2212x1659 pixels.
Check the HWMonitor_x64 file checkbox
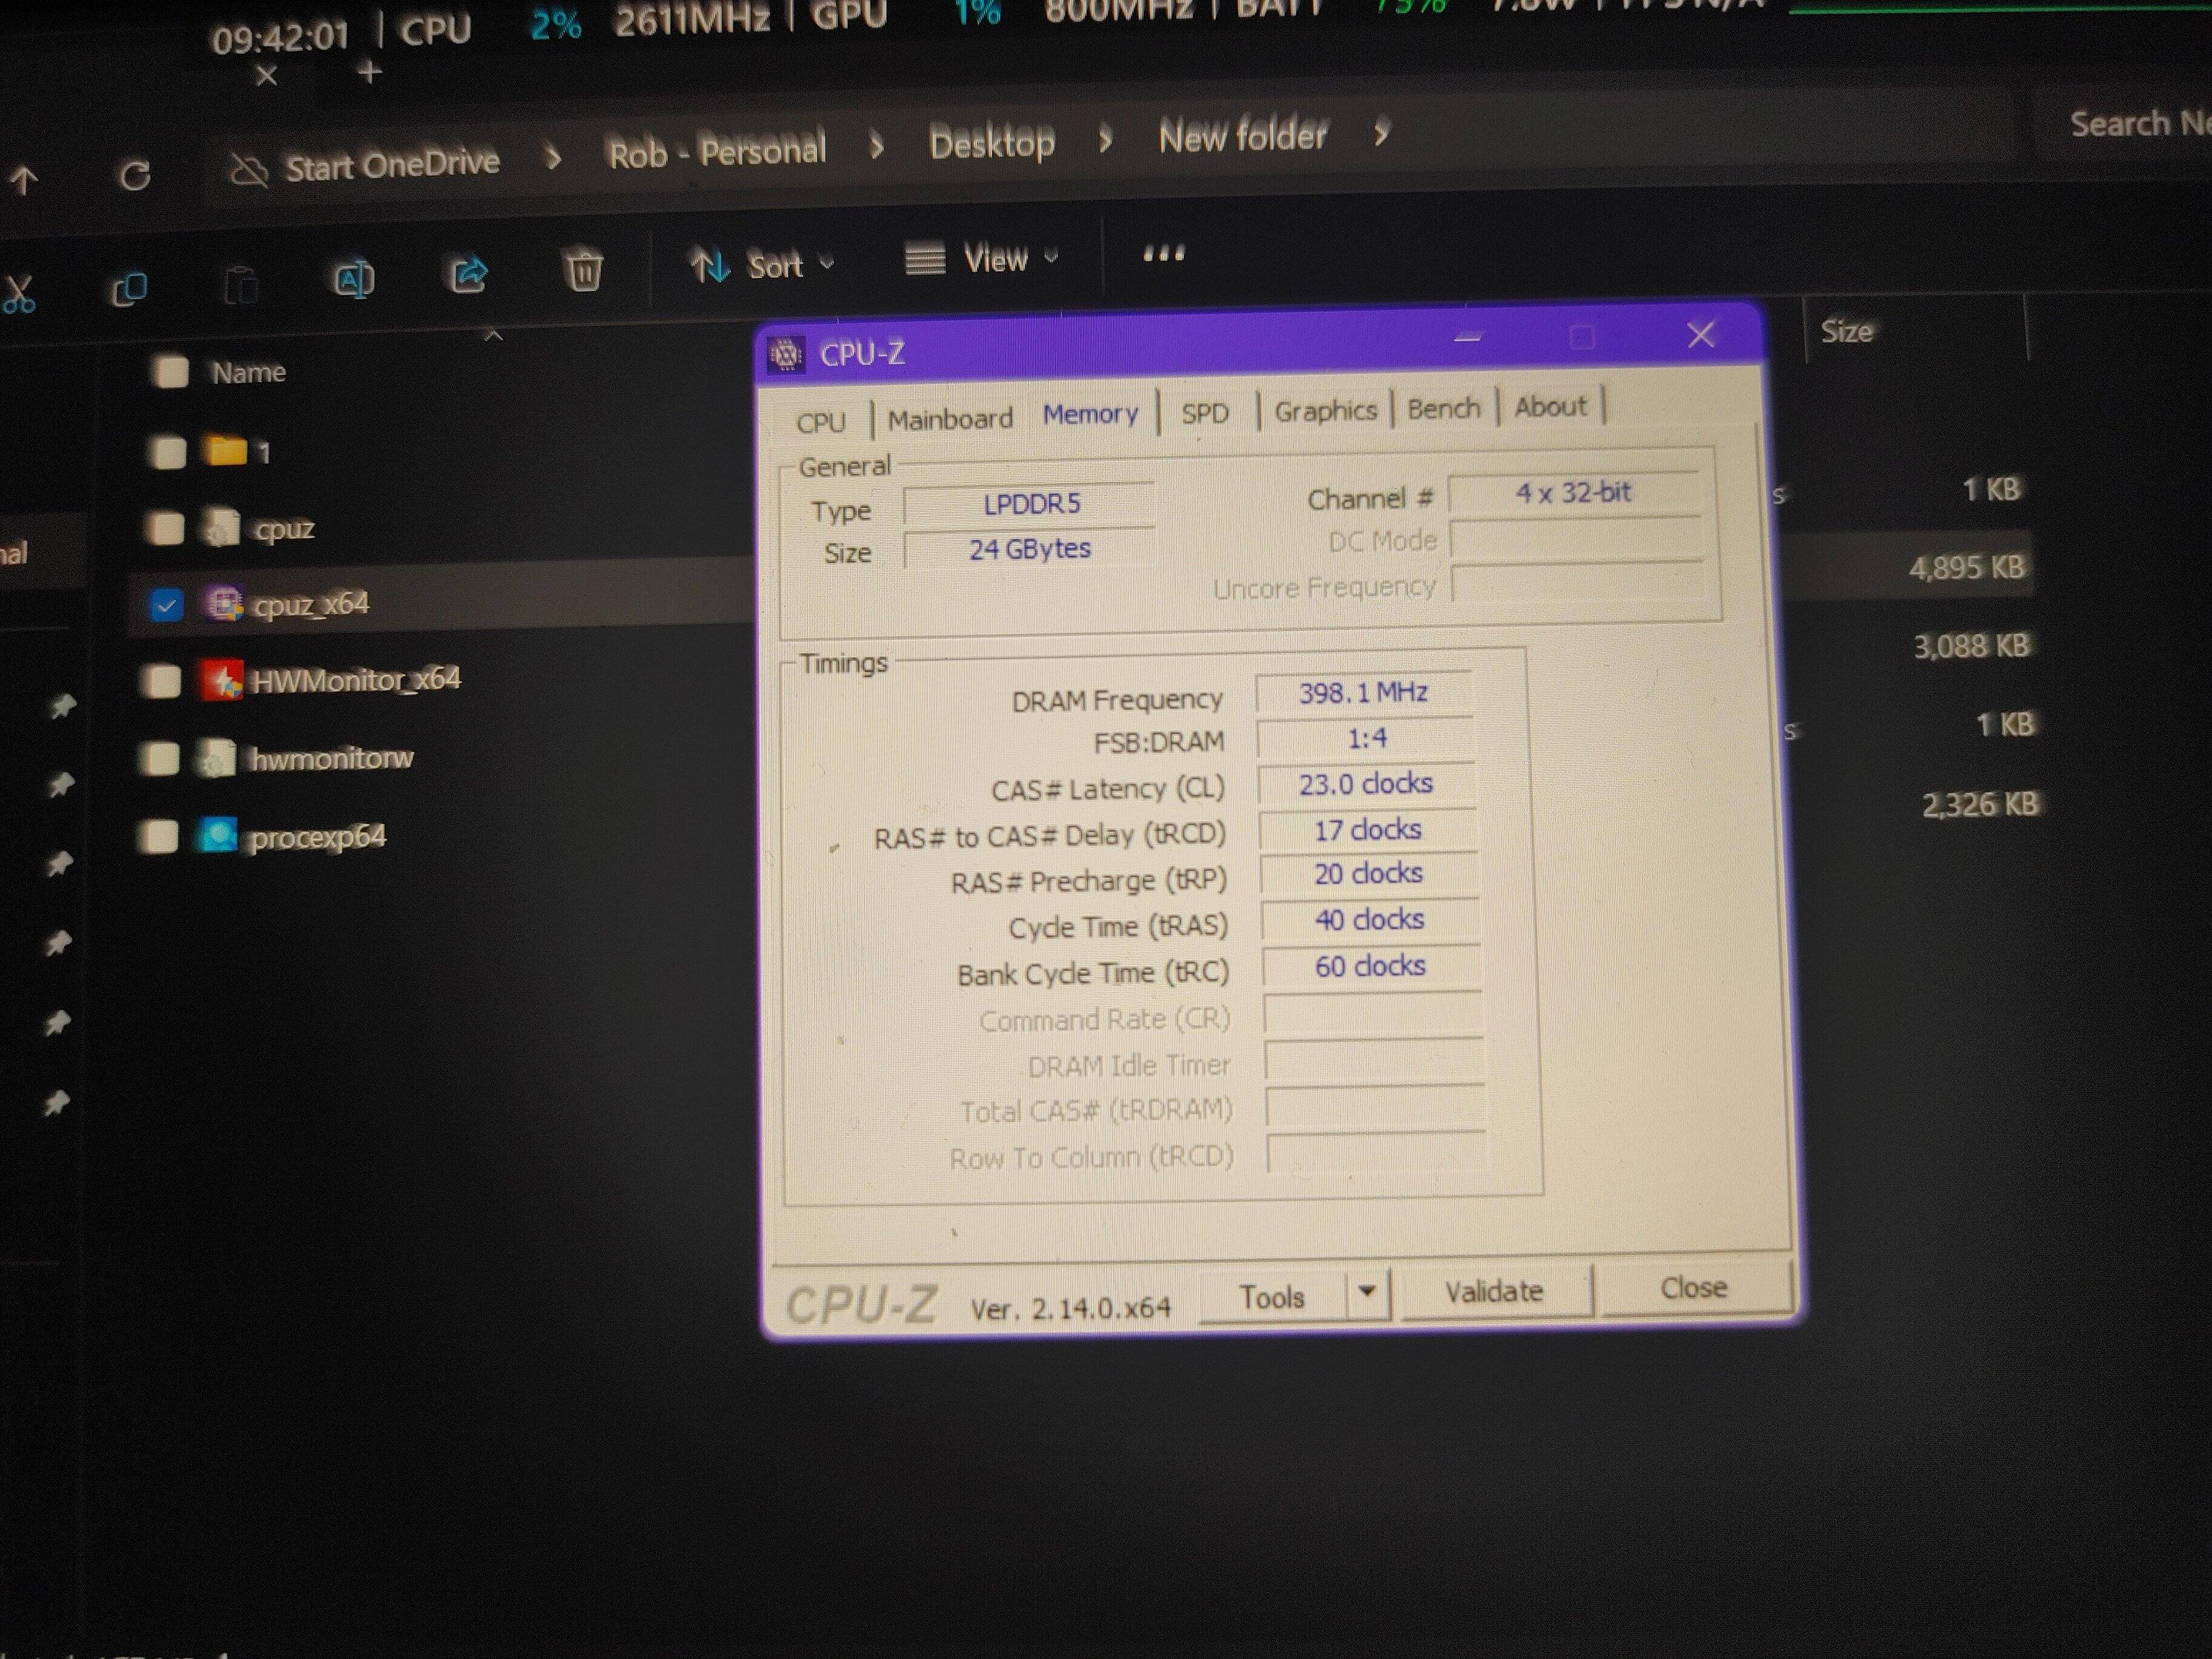(x=161, y=682)
